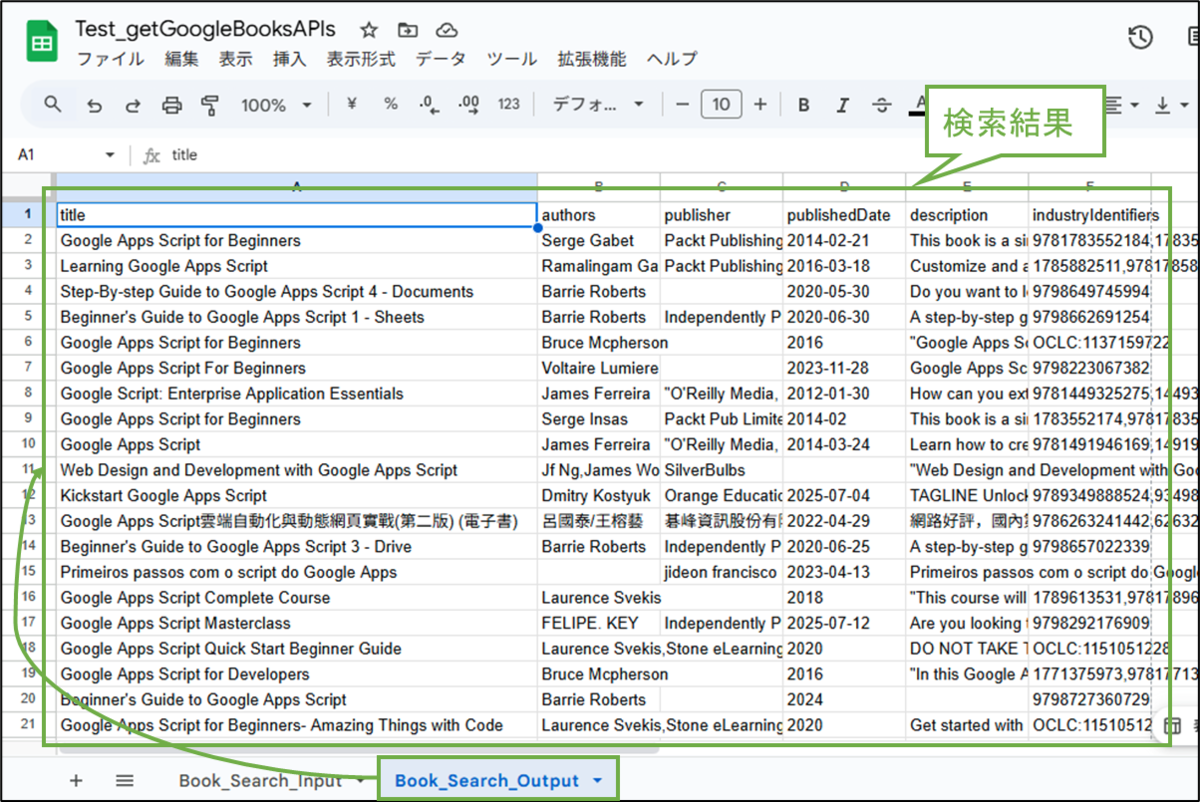Select author cell Voltaire Lumiere
Image resolution: width=1200 pixels, height=802 pixels.
click(599, 368)
